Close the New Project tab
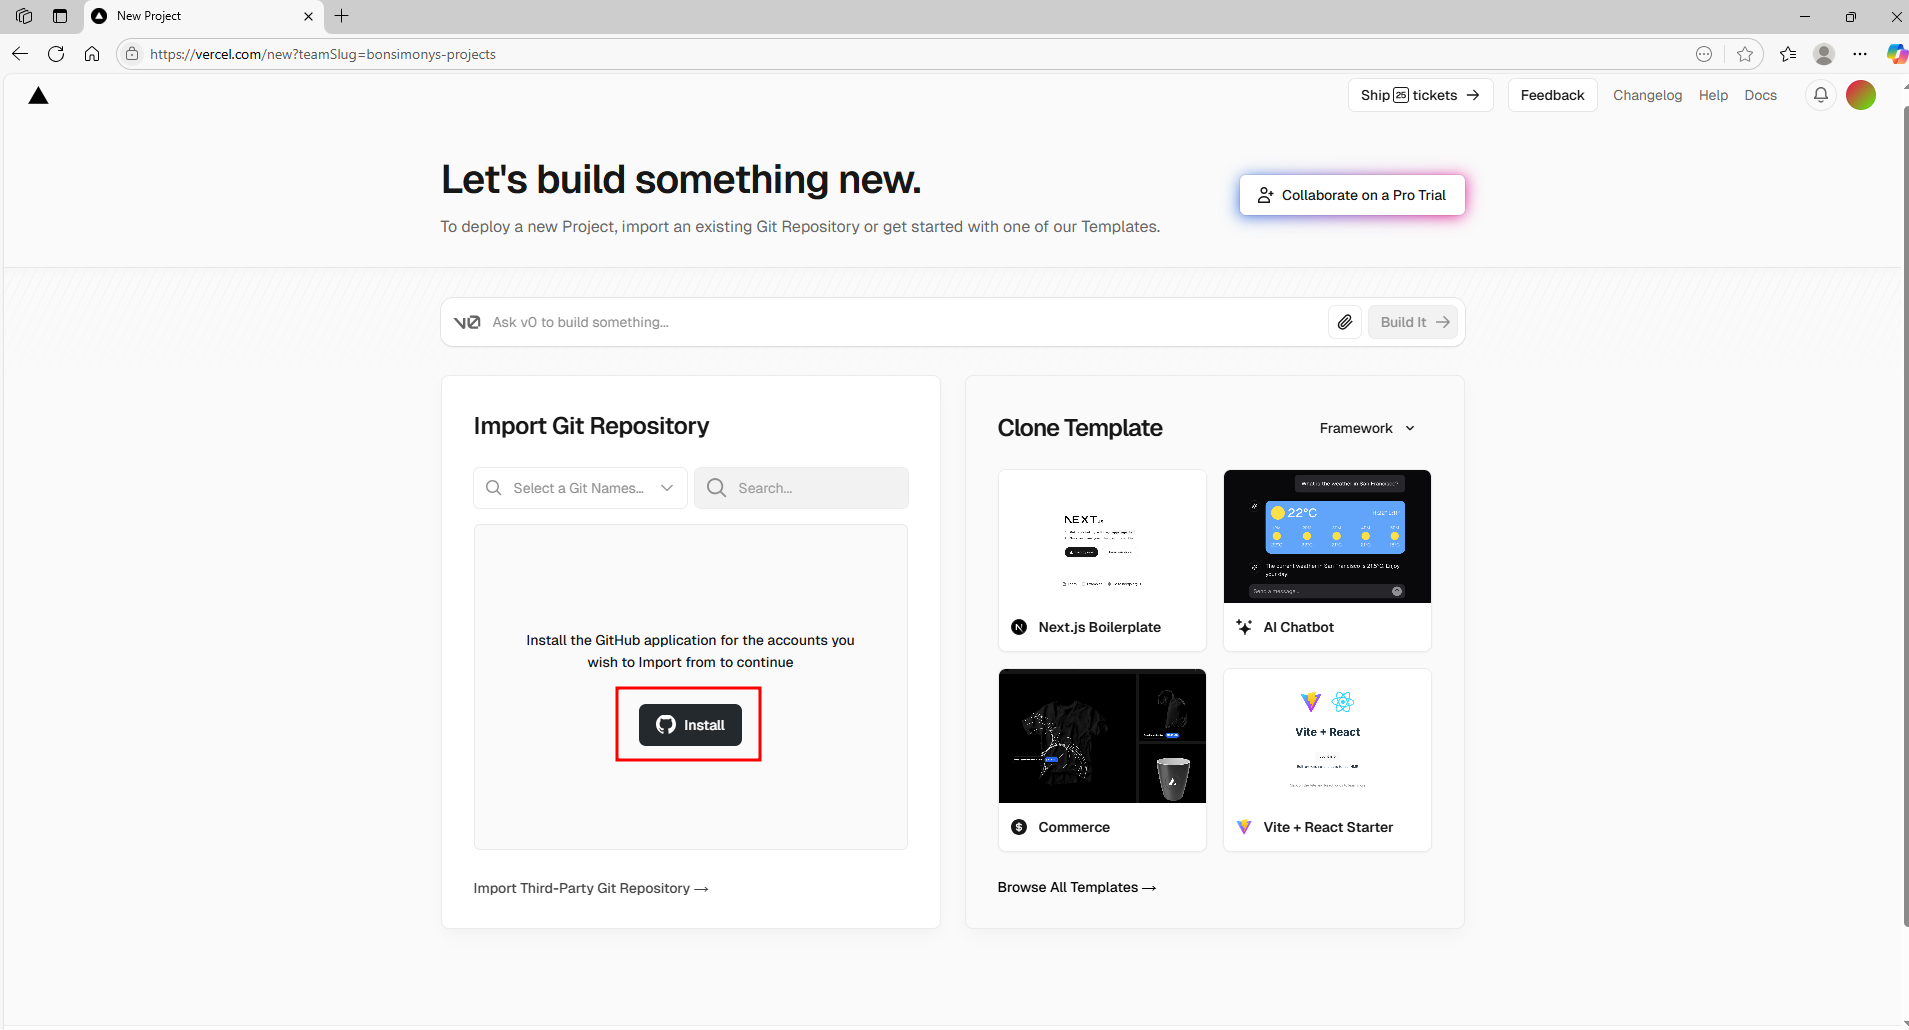 (308, 16)
